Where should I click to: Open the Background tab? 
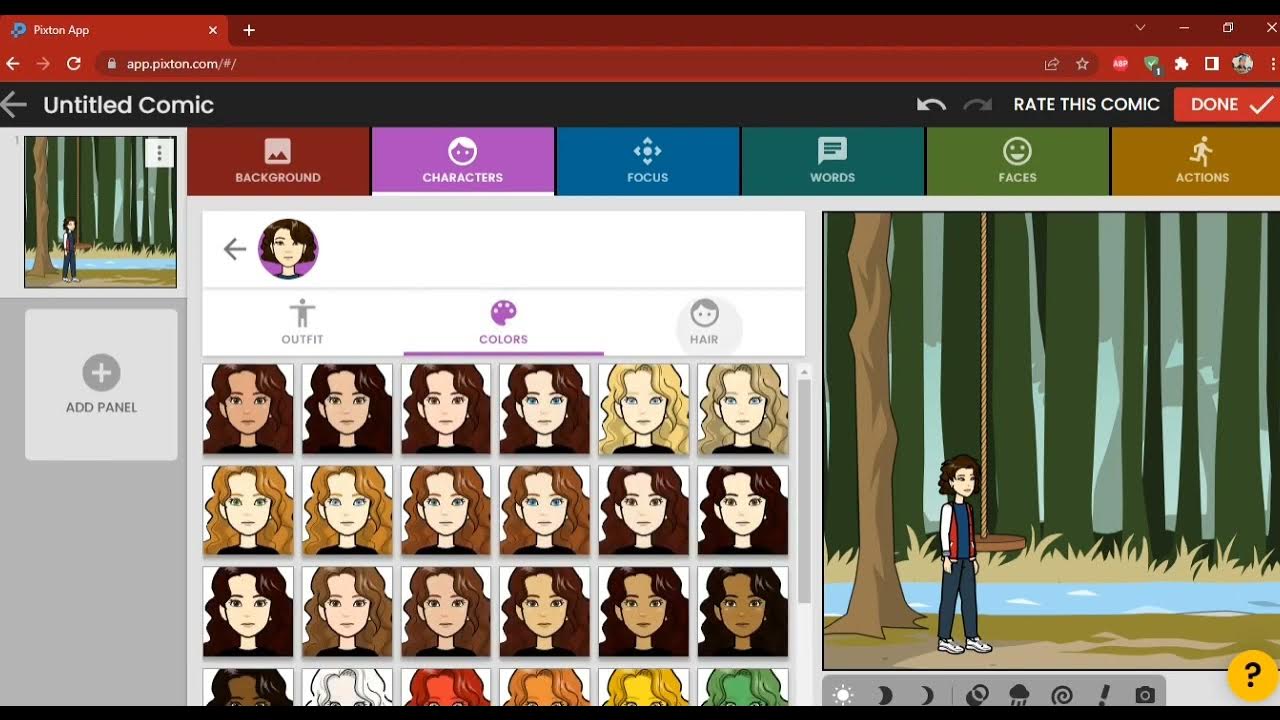[x=278, y=161]
